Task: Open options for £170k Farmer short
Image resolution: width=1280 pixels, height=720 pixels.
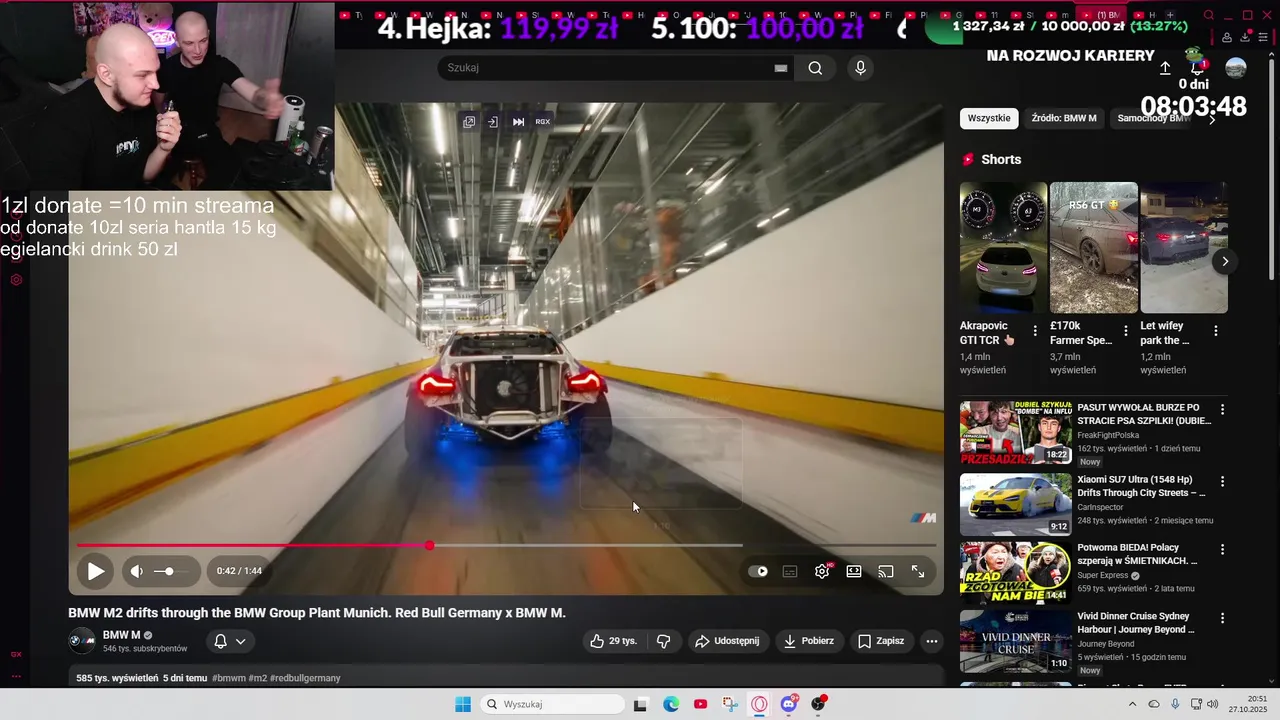Action: coord(1126,331)
